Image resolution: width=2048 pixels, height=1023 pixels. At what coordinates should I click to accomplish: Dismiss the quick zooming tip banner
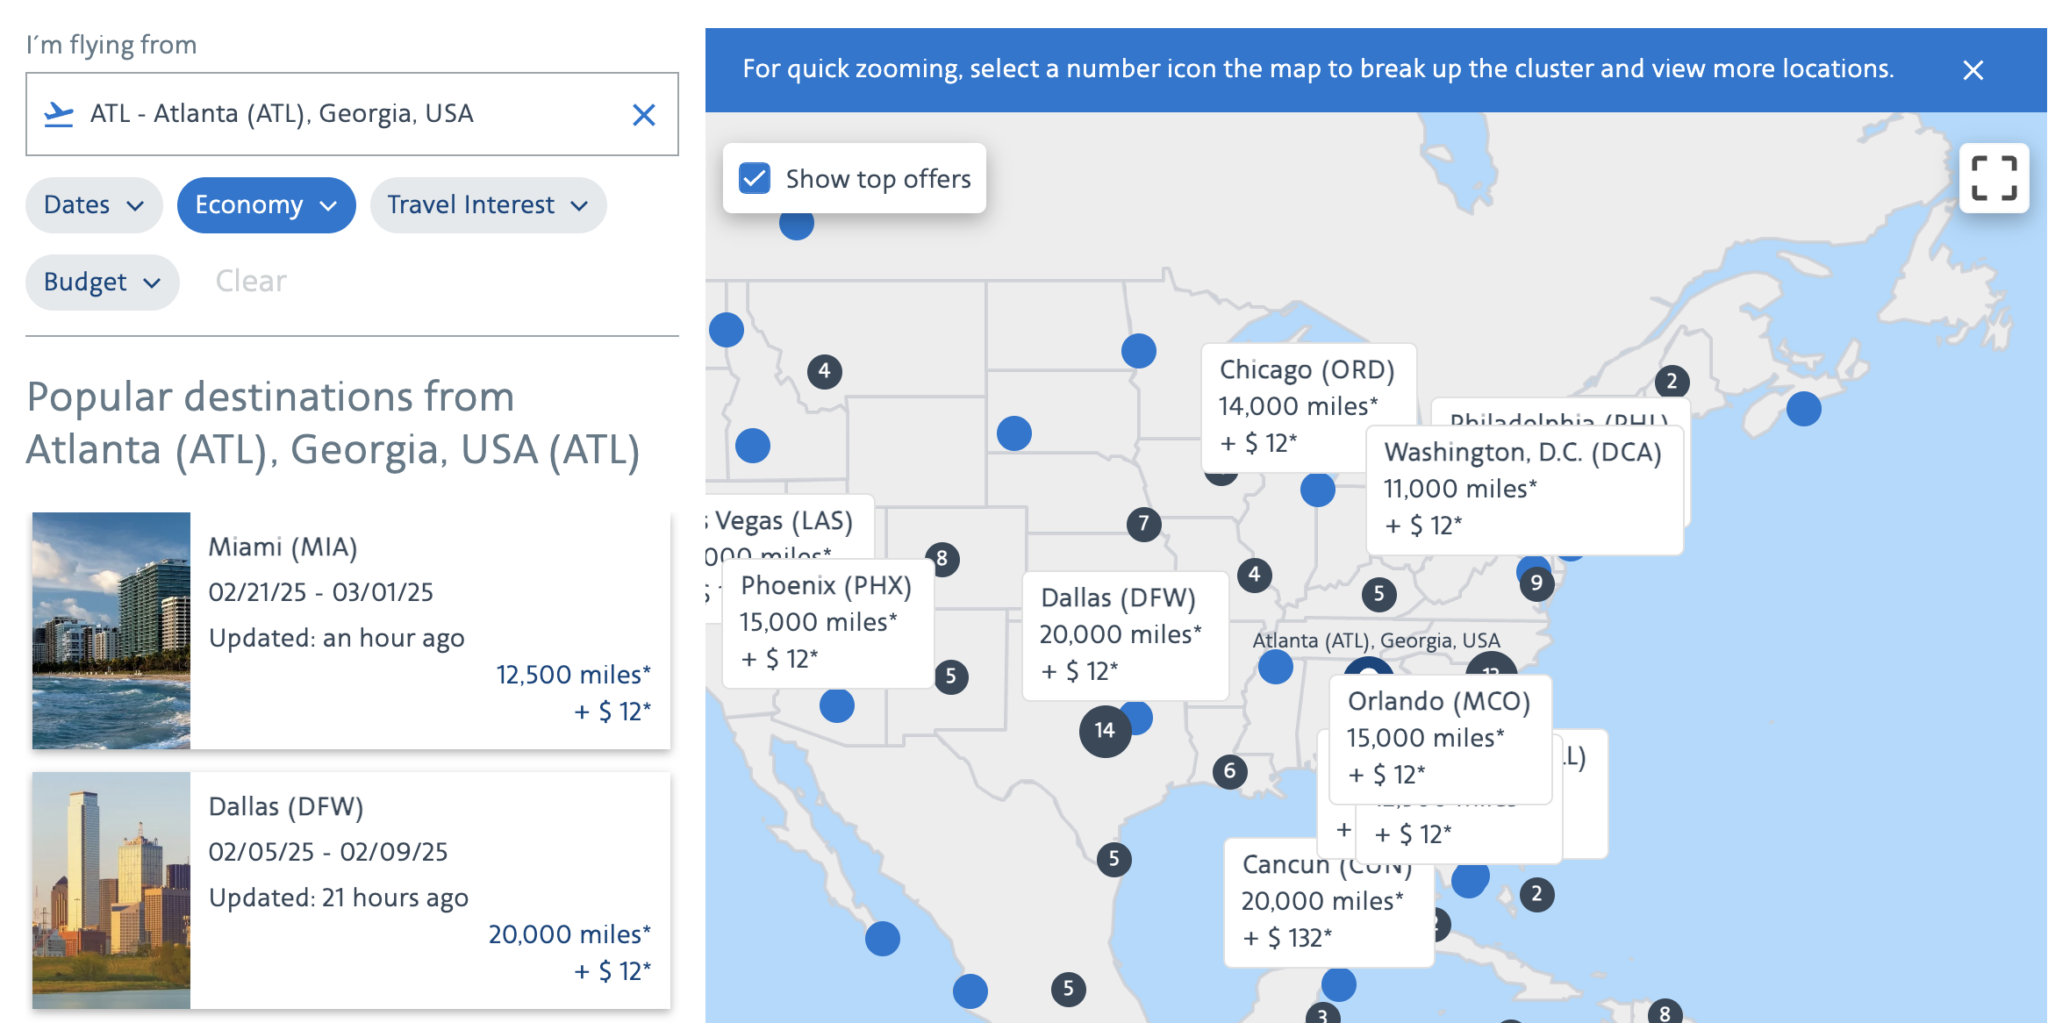1973,70
